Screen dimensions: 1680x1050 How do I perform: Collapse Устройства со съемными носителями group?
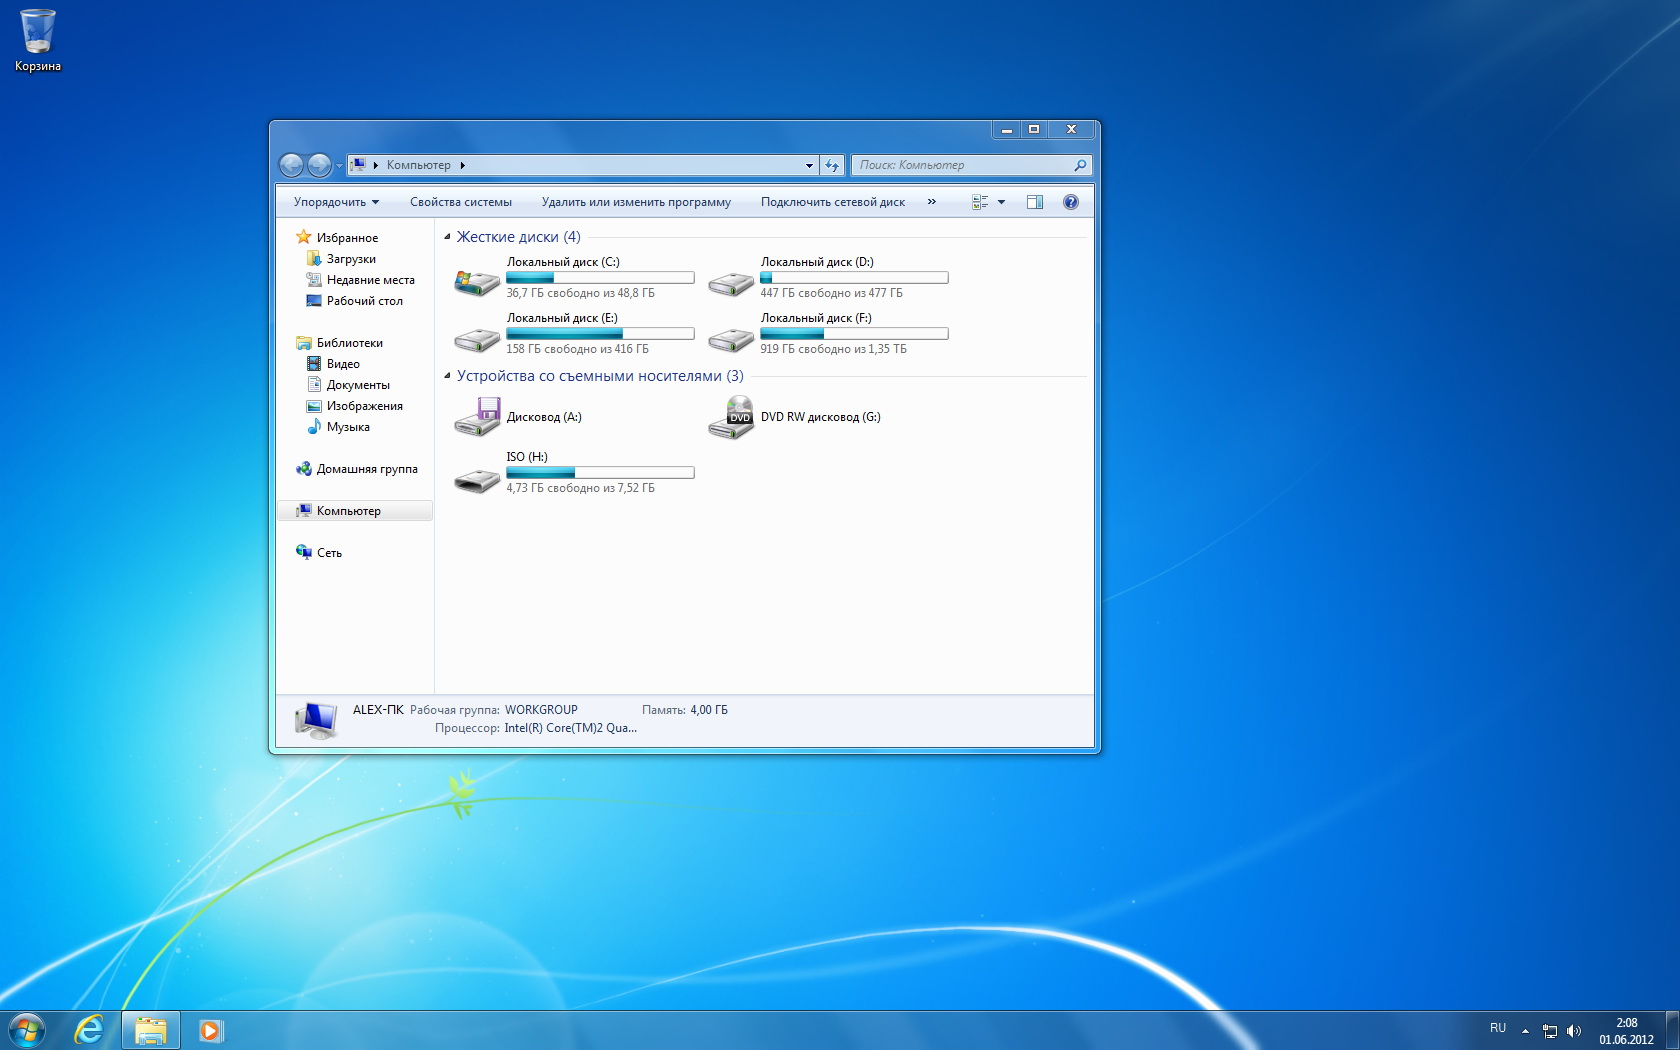point(447,376)
